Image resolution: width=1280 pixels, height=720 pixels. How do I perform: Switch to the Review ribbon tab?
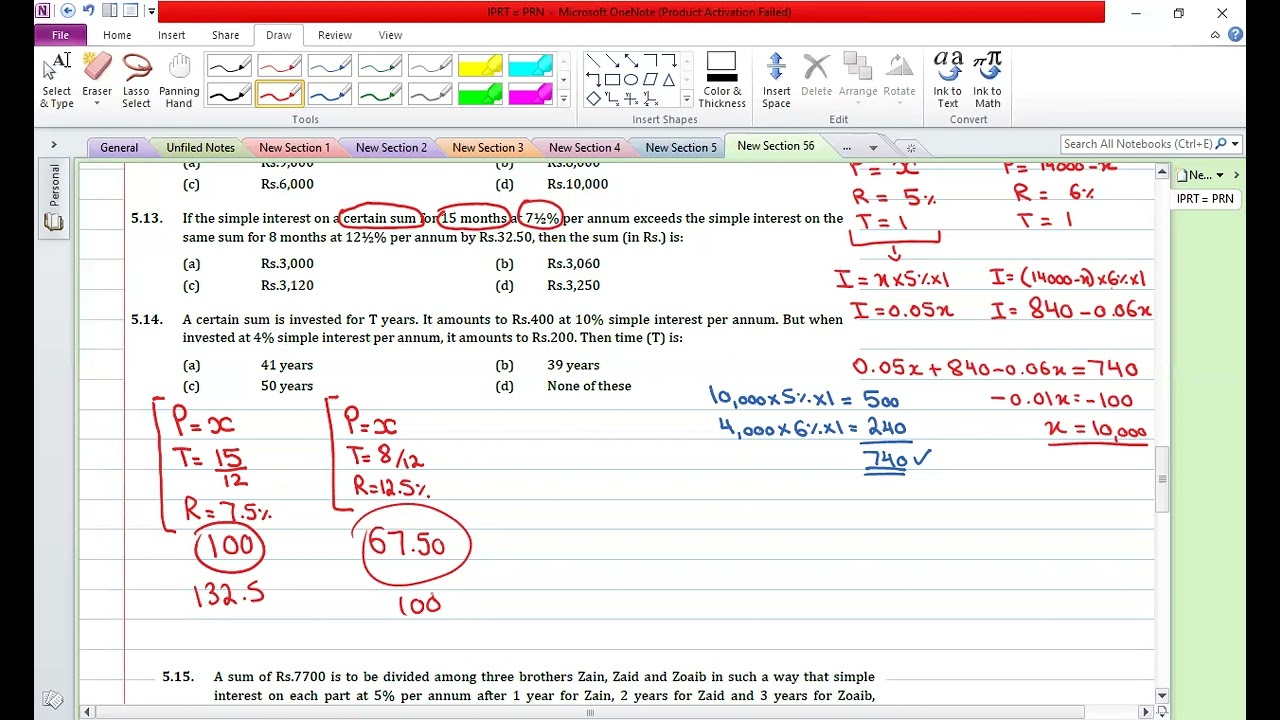point(335,35)
